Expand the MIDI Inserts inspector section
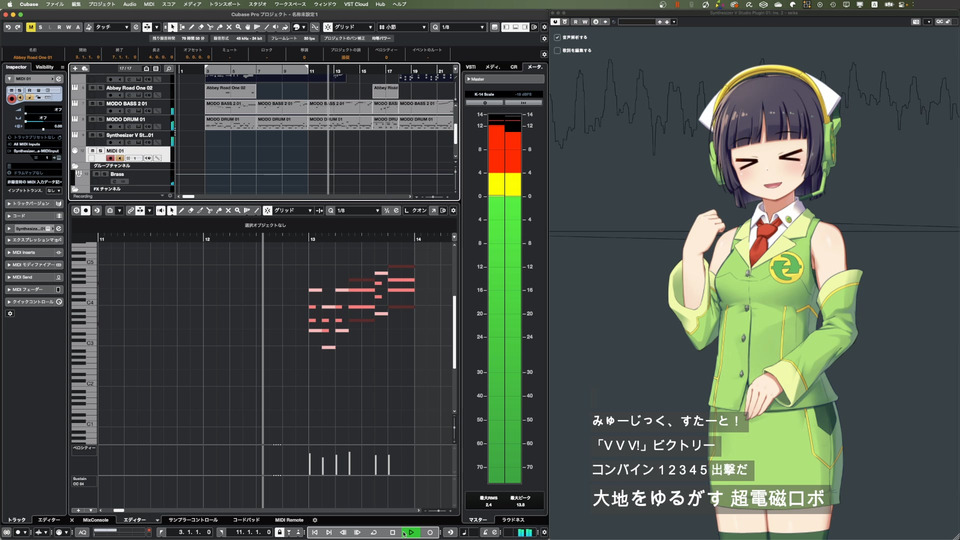The image size is (960, 540). point(34,252)
